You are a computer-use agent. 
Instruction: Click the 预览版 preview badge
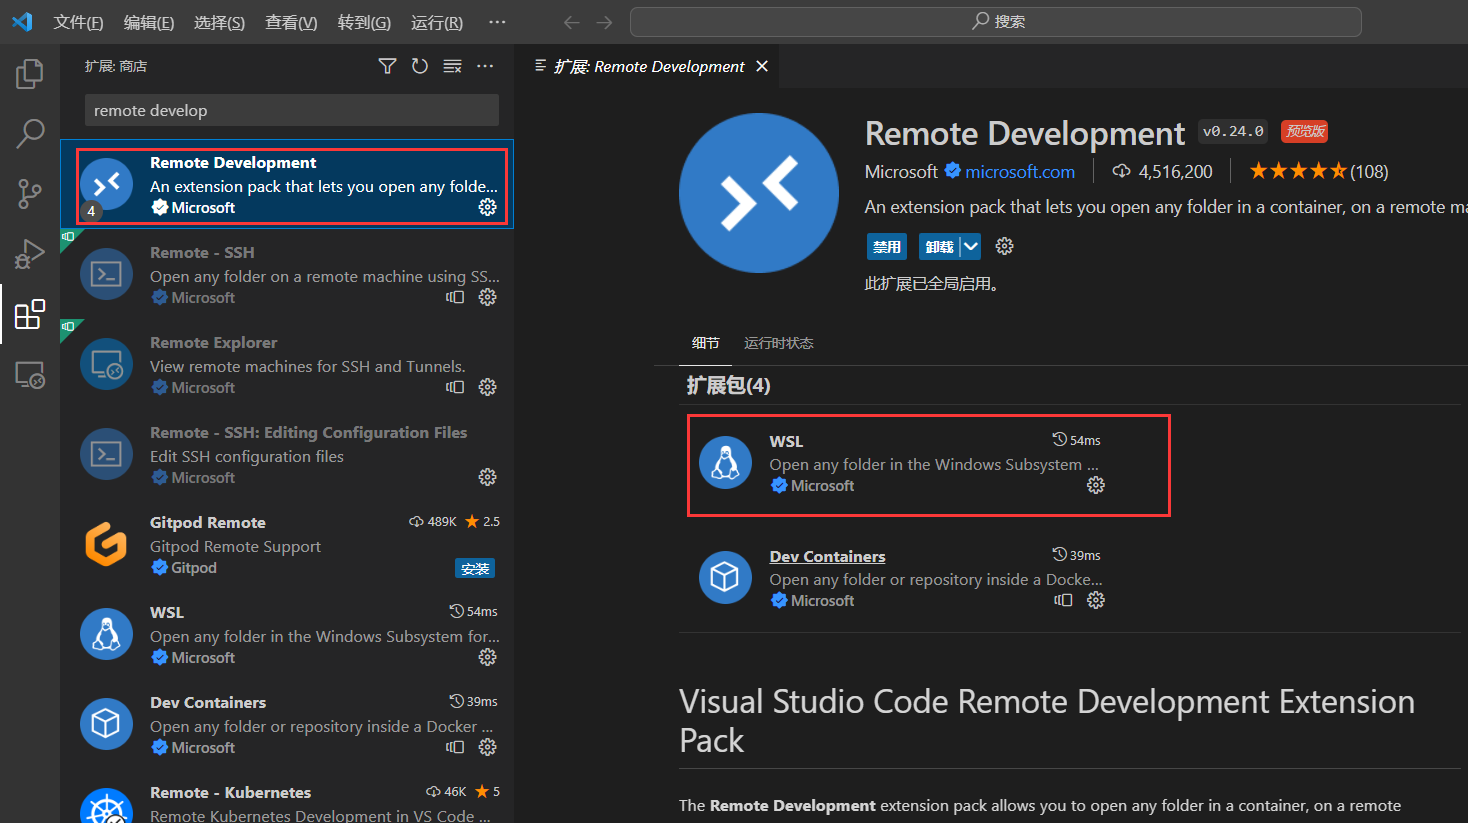[x=1304, y=131]
